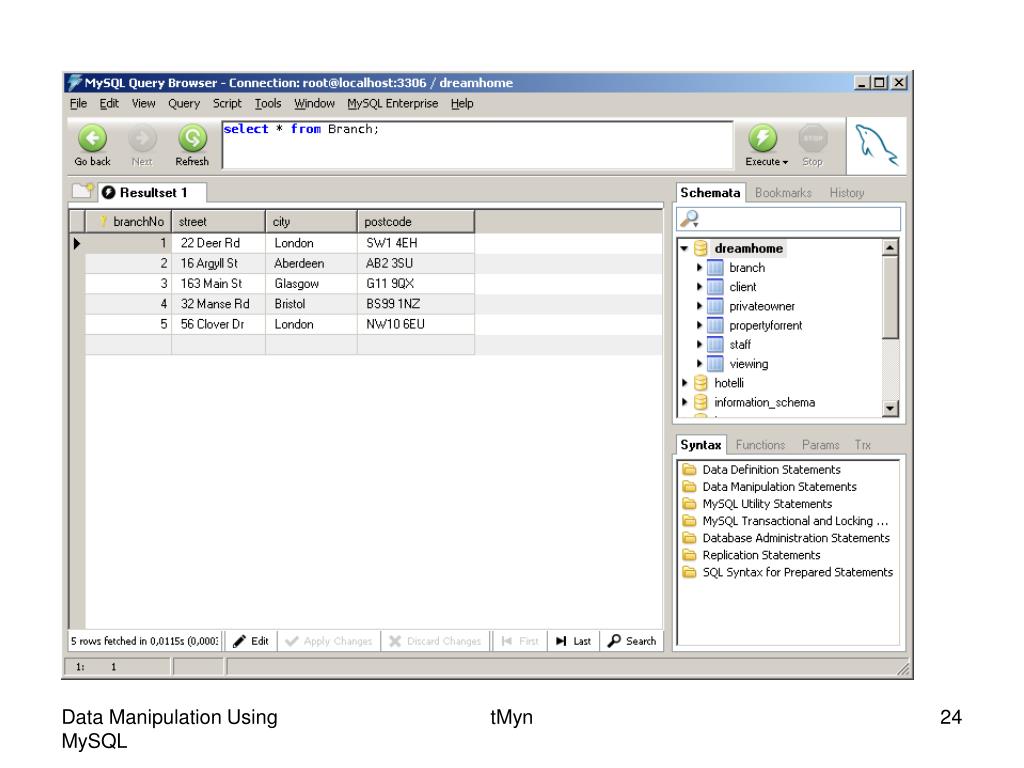Expand the privateowner table node
Screen dimensions: 1024x768
point(699,306)
